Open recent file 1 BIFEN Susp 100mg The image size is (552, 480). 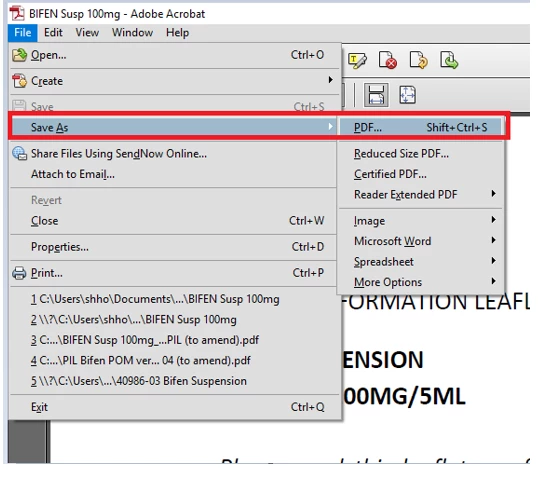click(x=174, y=299)
